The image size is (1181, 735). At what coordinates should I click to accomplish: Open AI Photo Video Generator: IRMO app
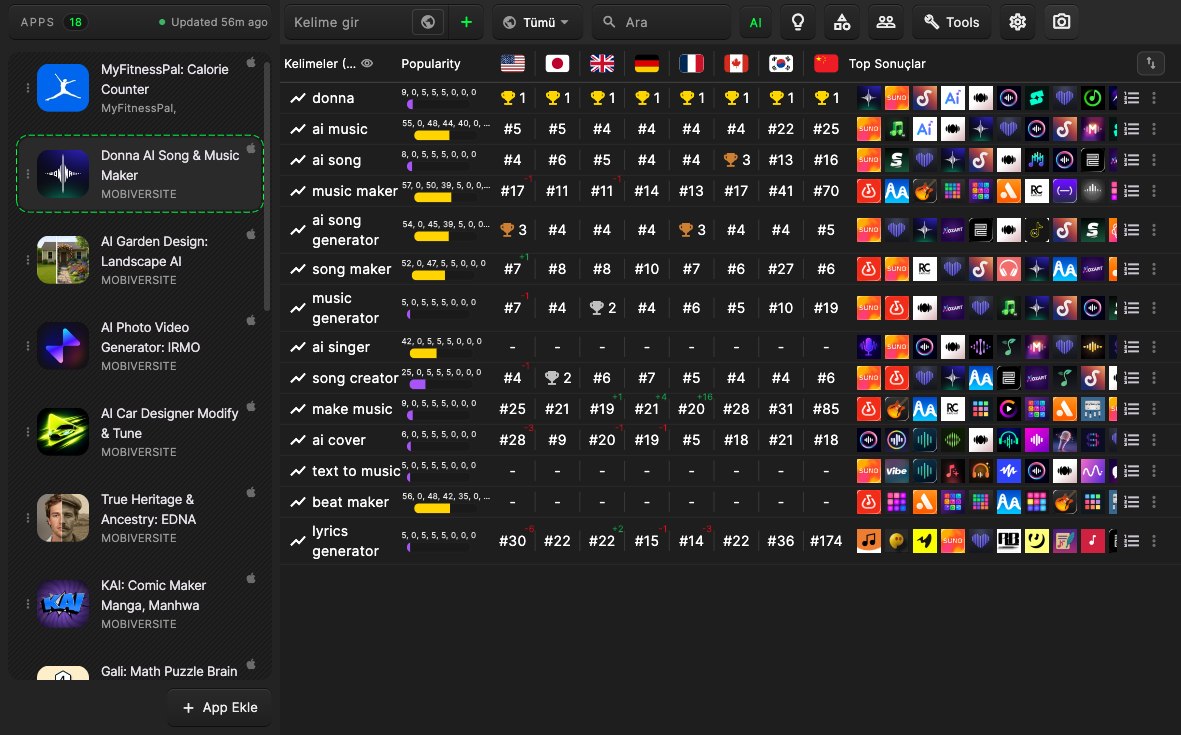140,346
